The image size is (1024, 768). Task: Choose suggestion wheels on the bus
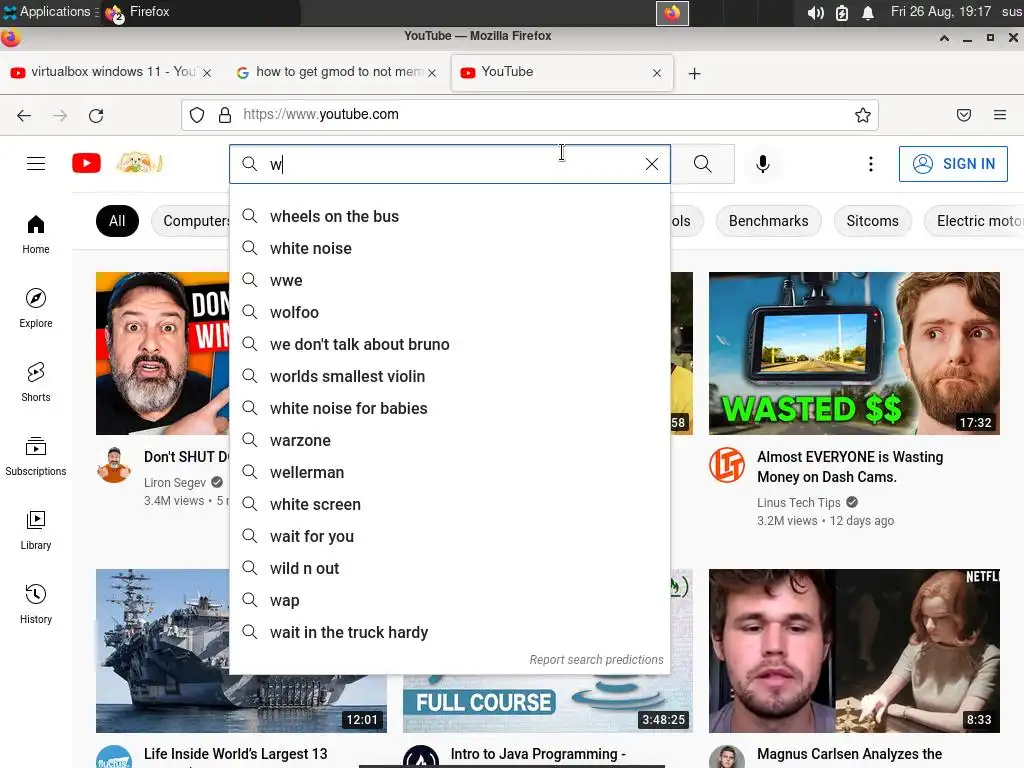(x=450, y=216)
